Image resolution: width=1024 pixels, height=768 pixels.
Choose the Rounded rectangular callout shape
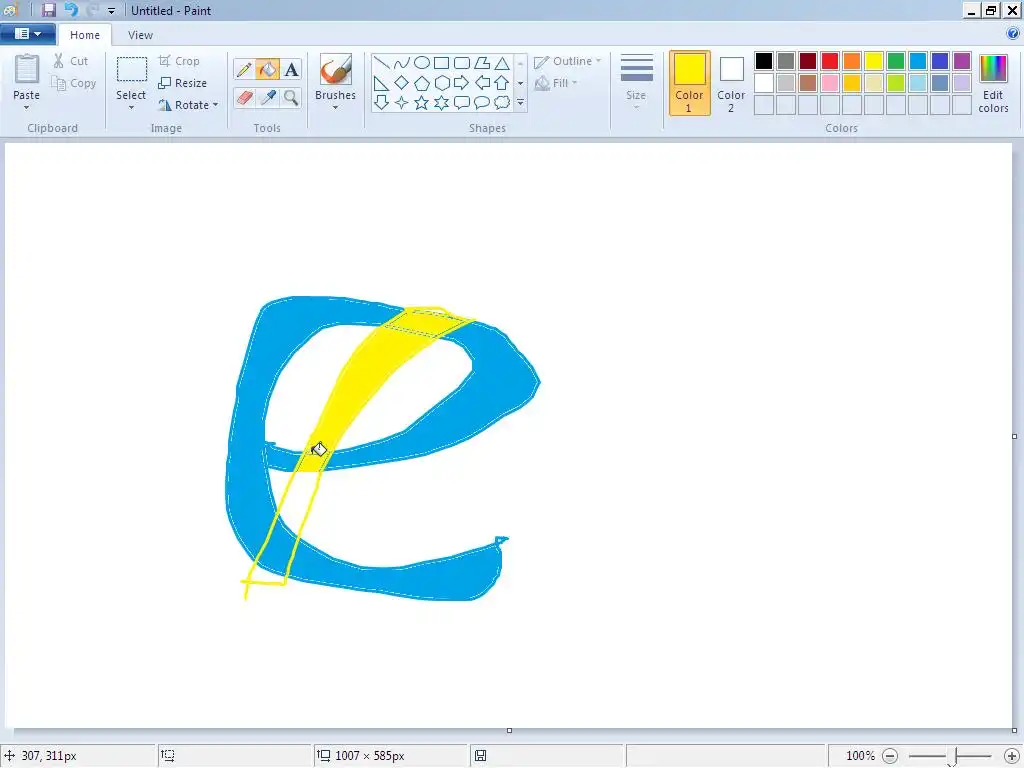pos(462,103)
